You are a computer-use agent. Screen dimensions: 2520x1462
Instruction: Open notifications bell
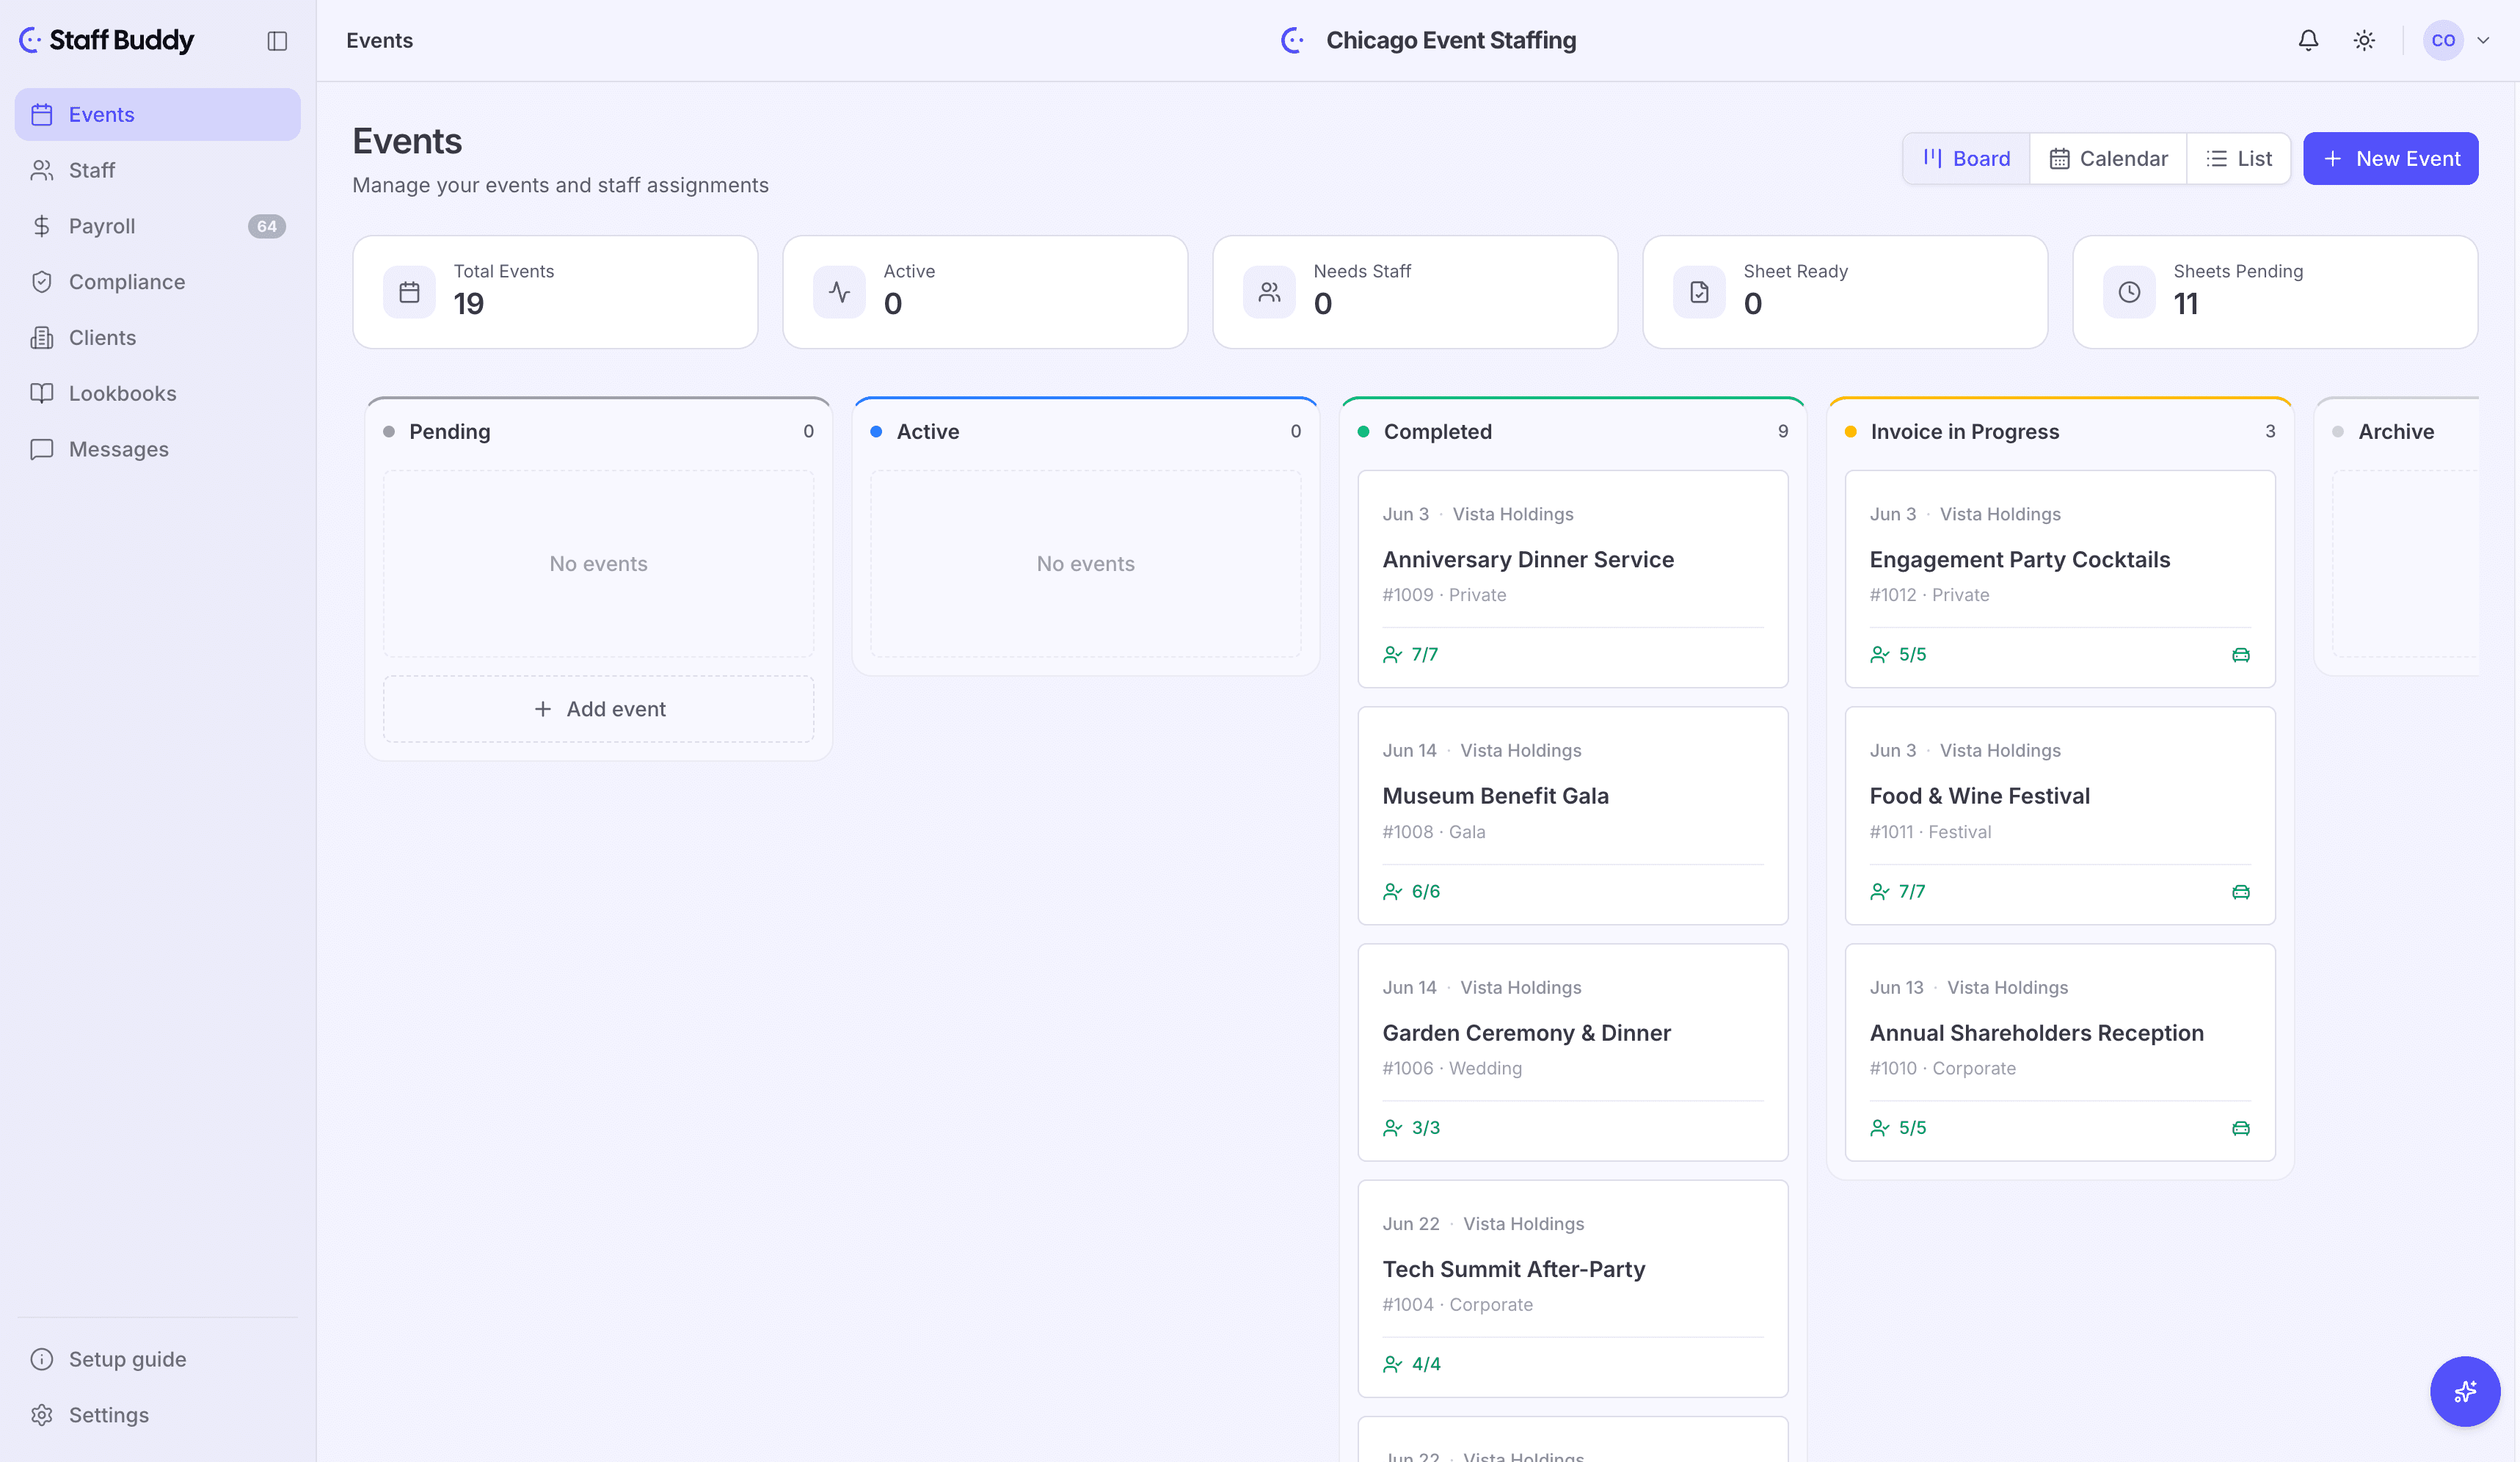[x=2308, y=40]
